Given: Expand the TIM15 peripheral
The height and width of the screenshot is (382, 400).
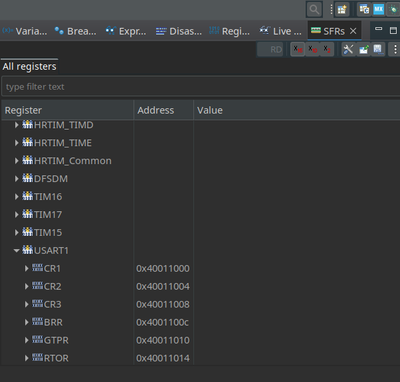Looking at the screenshot, I should 16,233.
